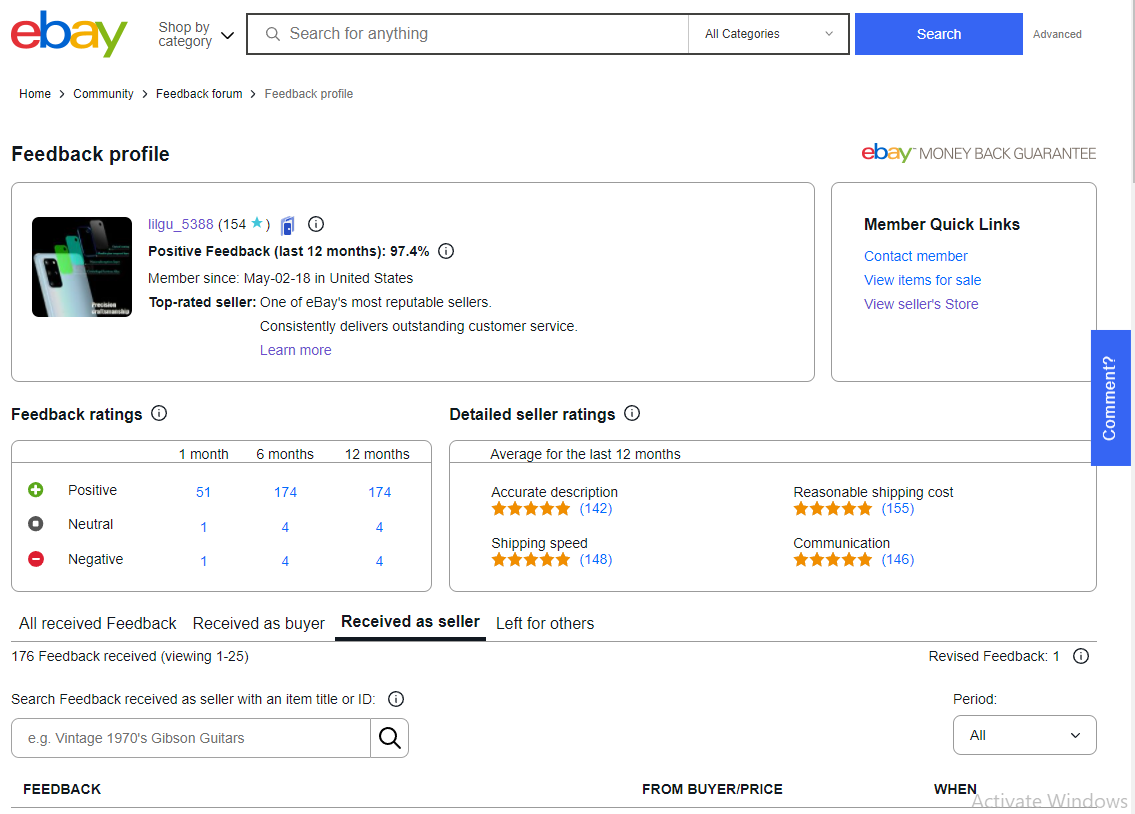Viewport: 1135px width, 814px height.
Task: Switch to Received as buyer tab
Action: (258, 624)
